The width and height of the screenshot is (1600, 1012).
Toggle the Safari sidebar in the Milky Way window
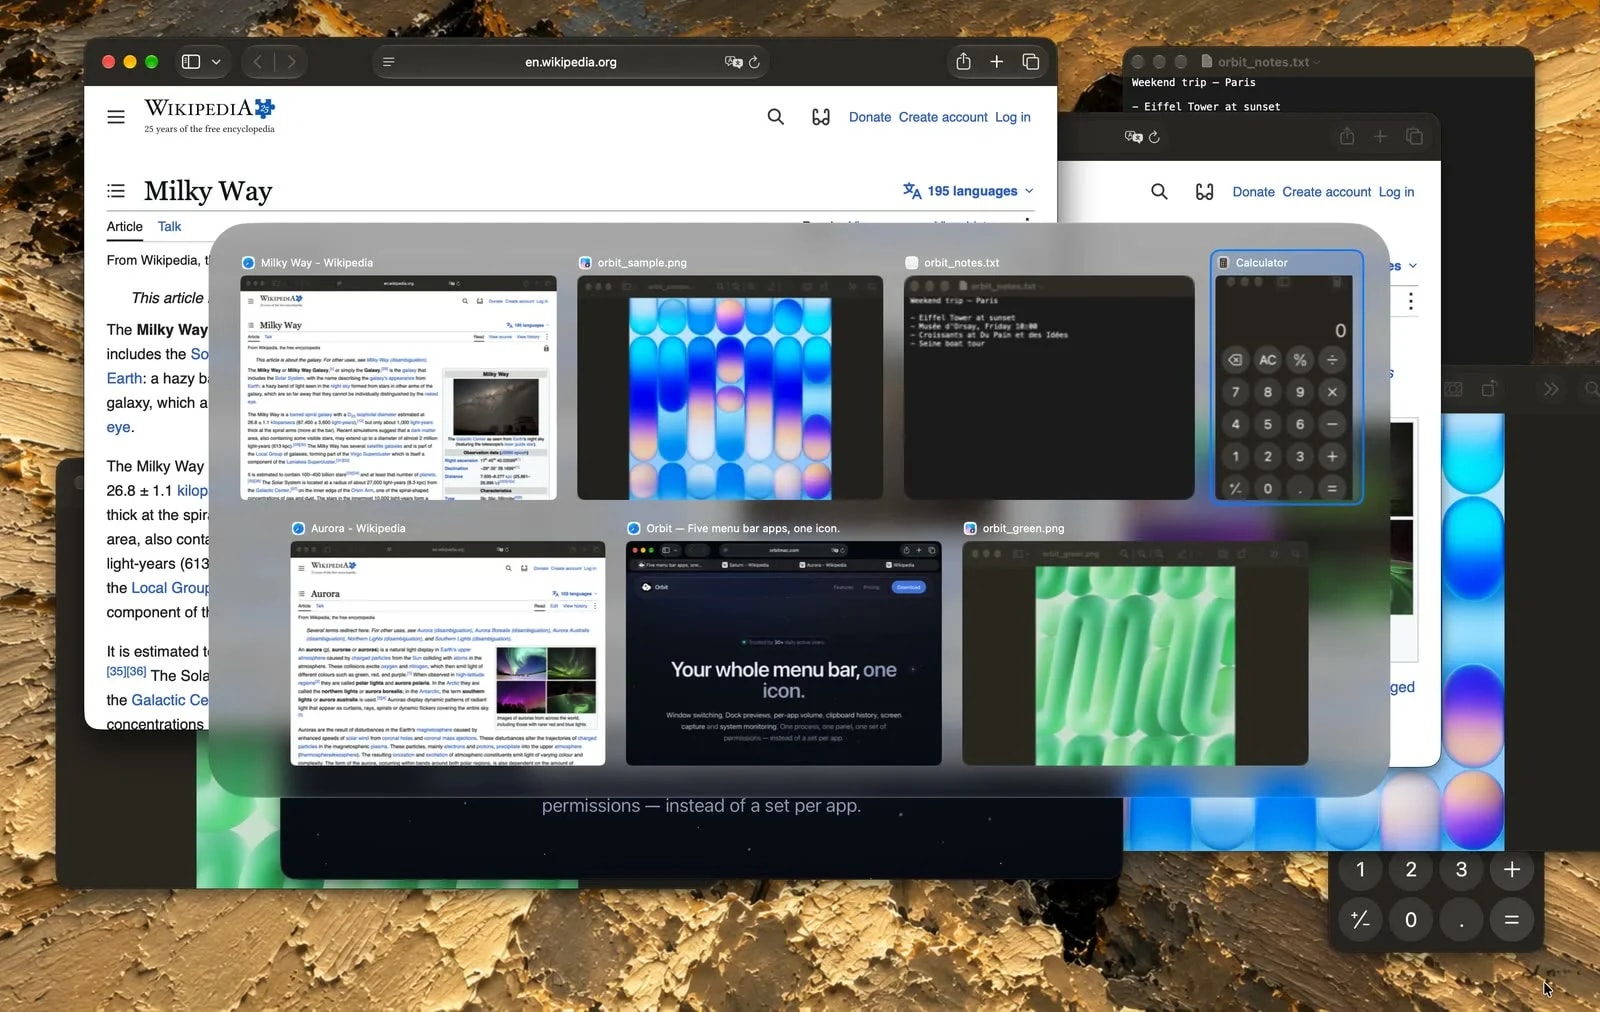coord(191,62)
